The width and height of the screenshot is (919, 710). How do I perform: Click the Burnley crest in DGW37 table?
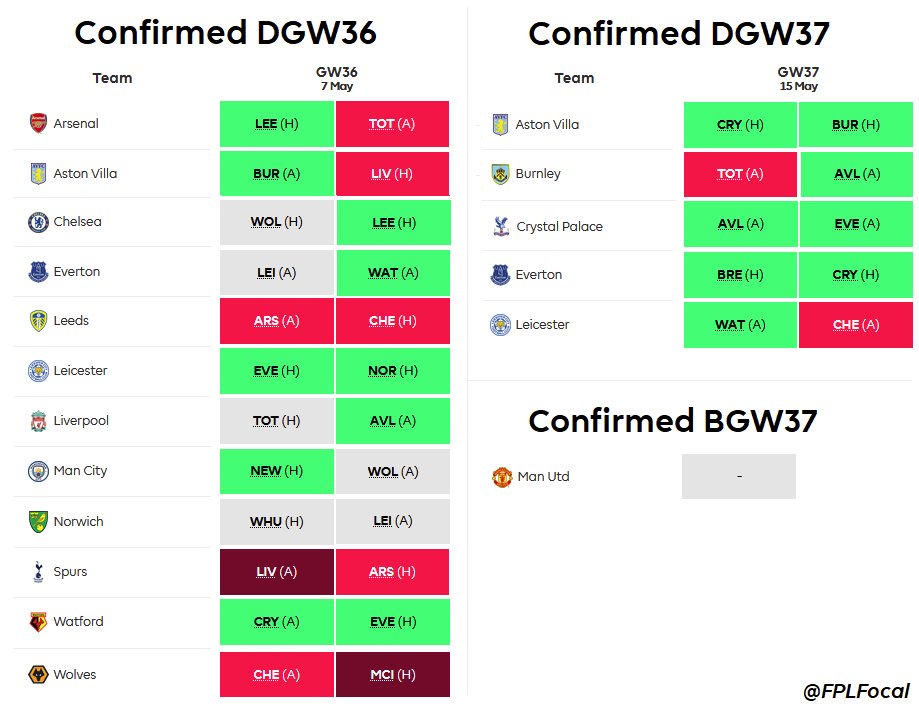500,174
